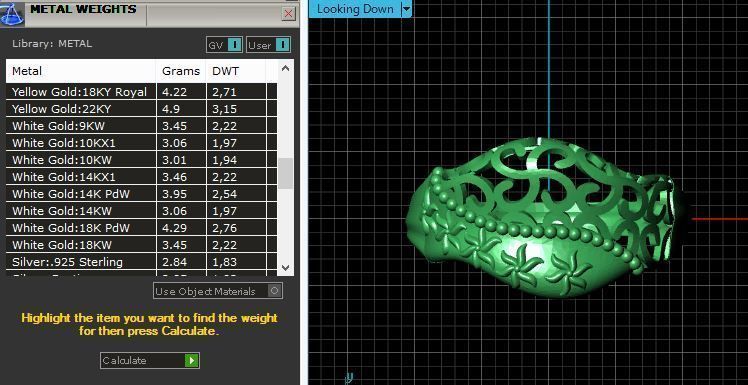
Task: Click the 4.29 grams value
Action: click(174, 228)
